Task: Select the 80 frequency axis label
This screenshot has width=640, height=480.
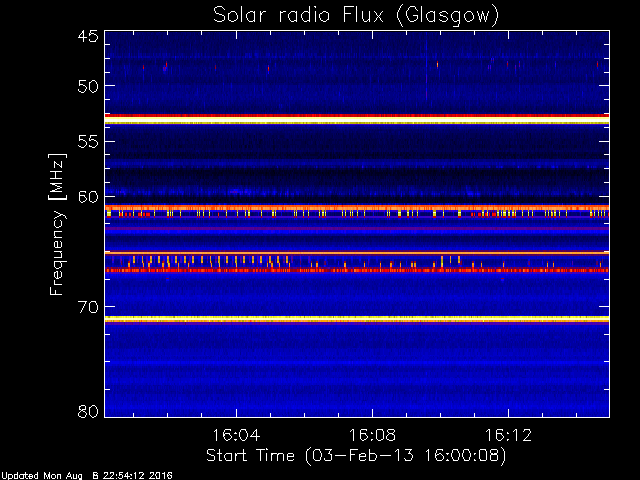Action: (88, 411)
